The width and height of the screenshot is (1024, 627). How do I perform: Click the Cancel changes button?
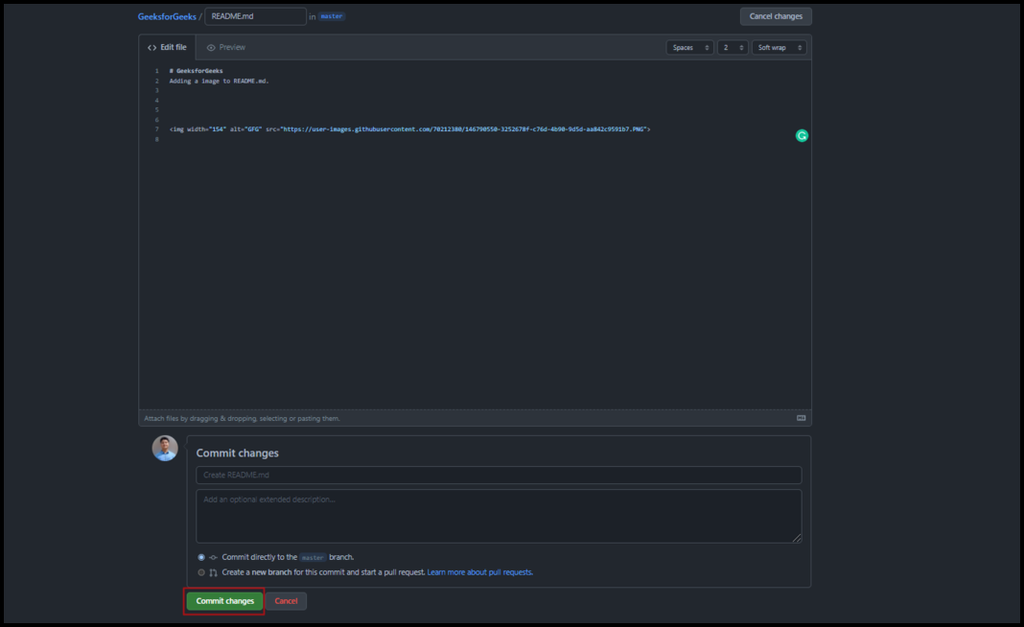coord(775,17)
